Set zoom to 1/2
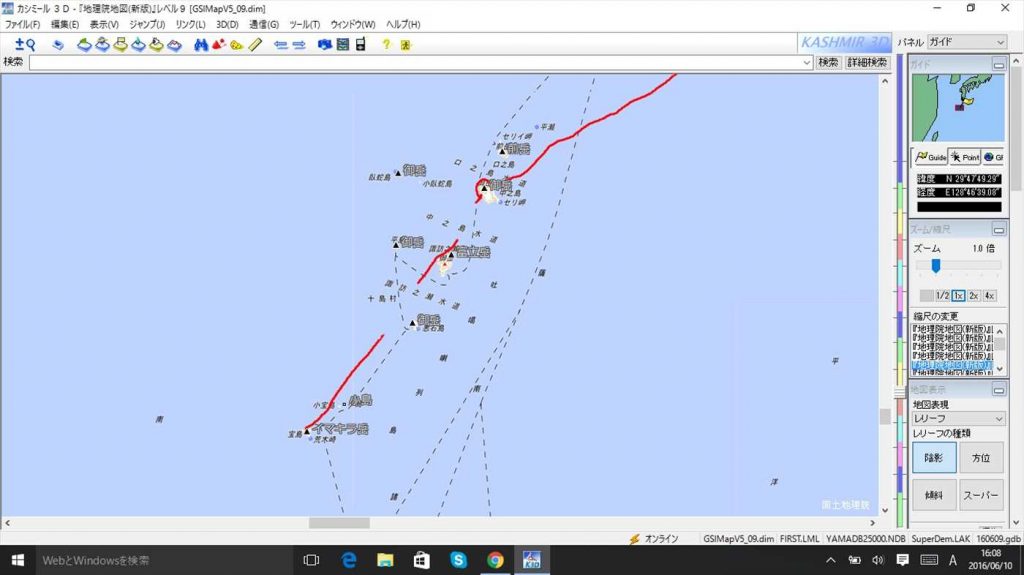Viewport: 1024px width, 575px height. [942, 295]
